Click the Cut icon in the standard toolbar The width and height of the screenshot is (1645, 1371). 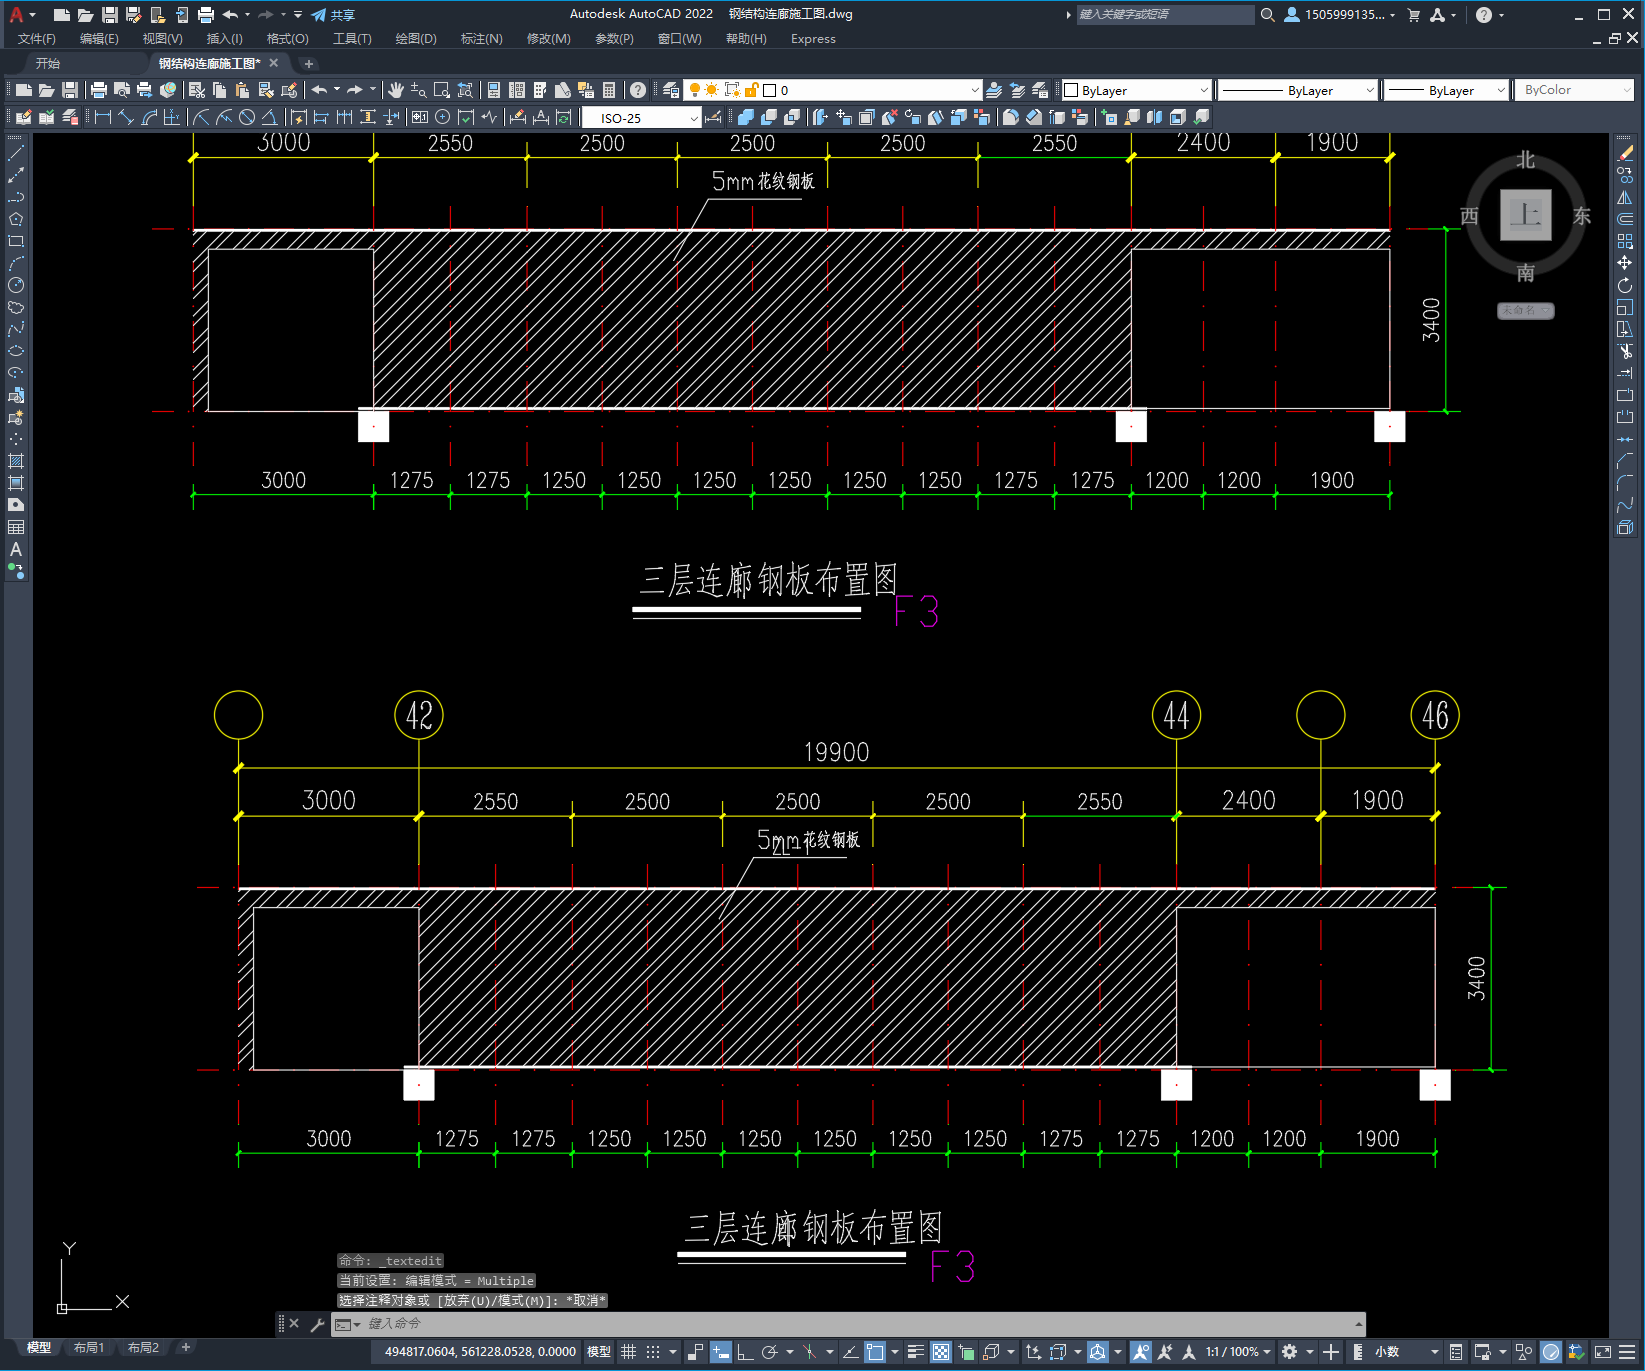197,90
